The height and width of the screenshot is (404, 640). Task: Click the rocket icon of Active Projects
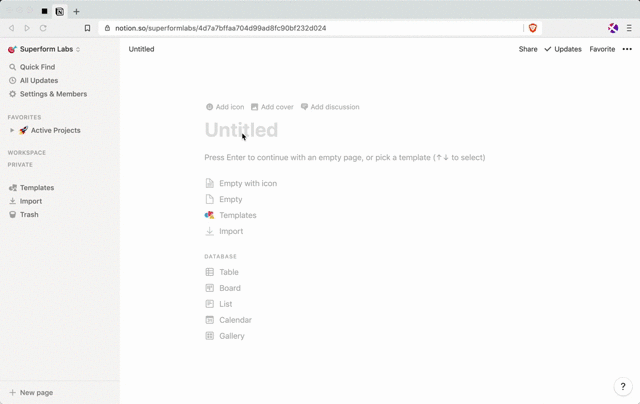[24, 130]
